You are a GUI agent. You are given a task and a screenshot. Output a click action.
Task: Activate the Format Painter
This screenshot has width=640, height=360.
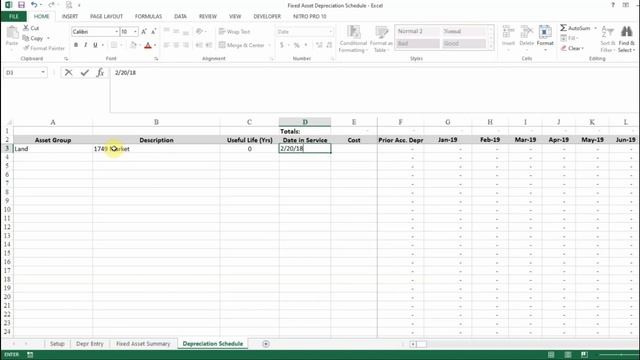(x=44, y=48)
